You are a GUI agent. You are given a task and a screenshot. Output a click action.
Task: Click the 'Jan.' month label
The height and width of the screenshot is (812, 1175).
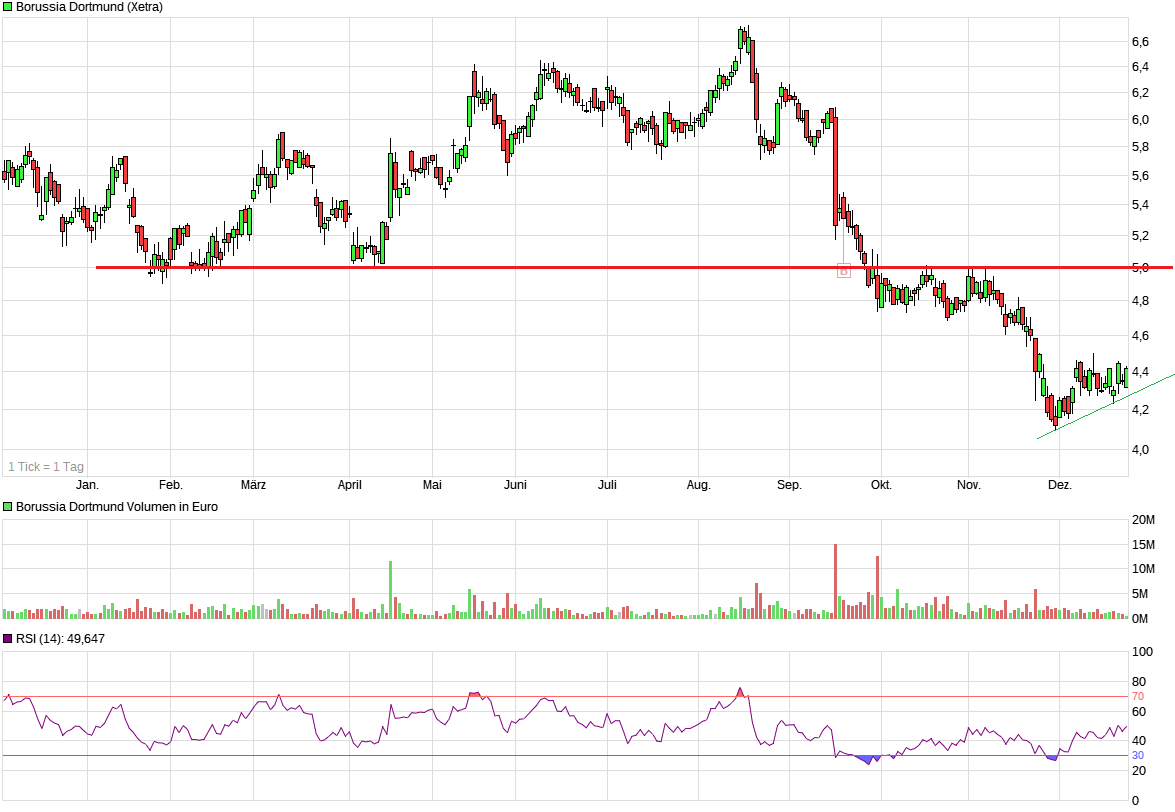click(x=88, y=485)
